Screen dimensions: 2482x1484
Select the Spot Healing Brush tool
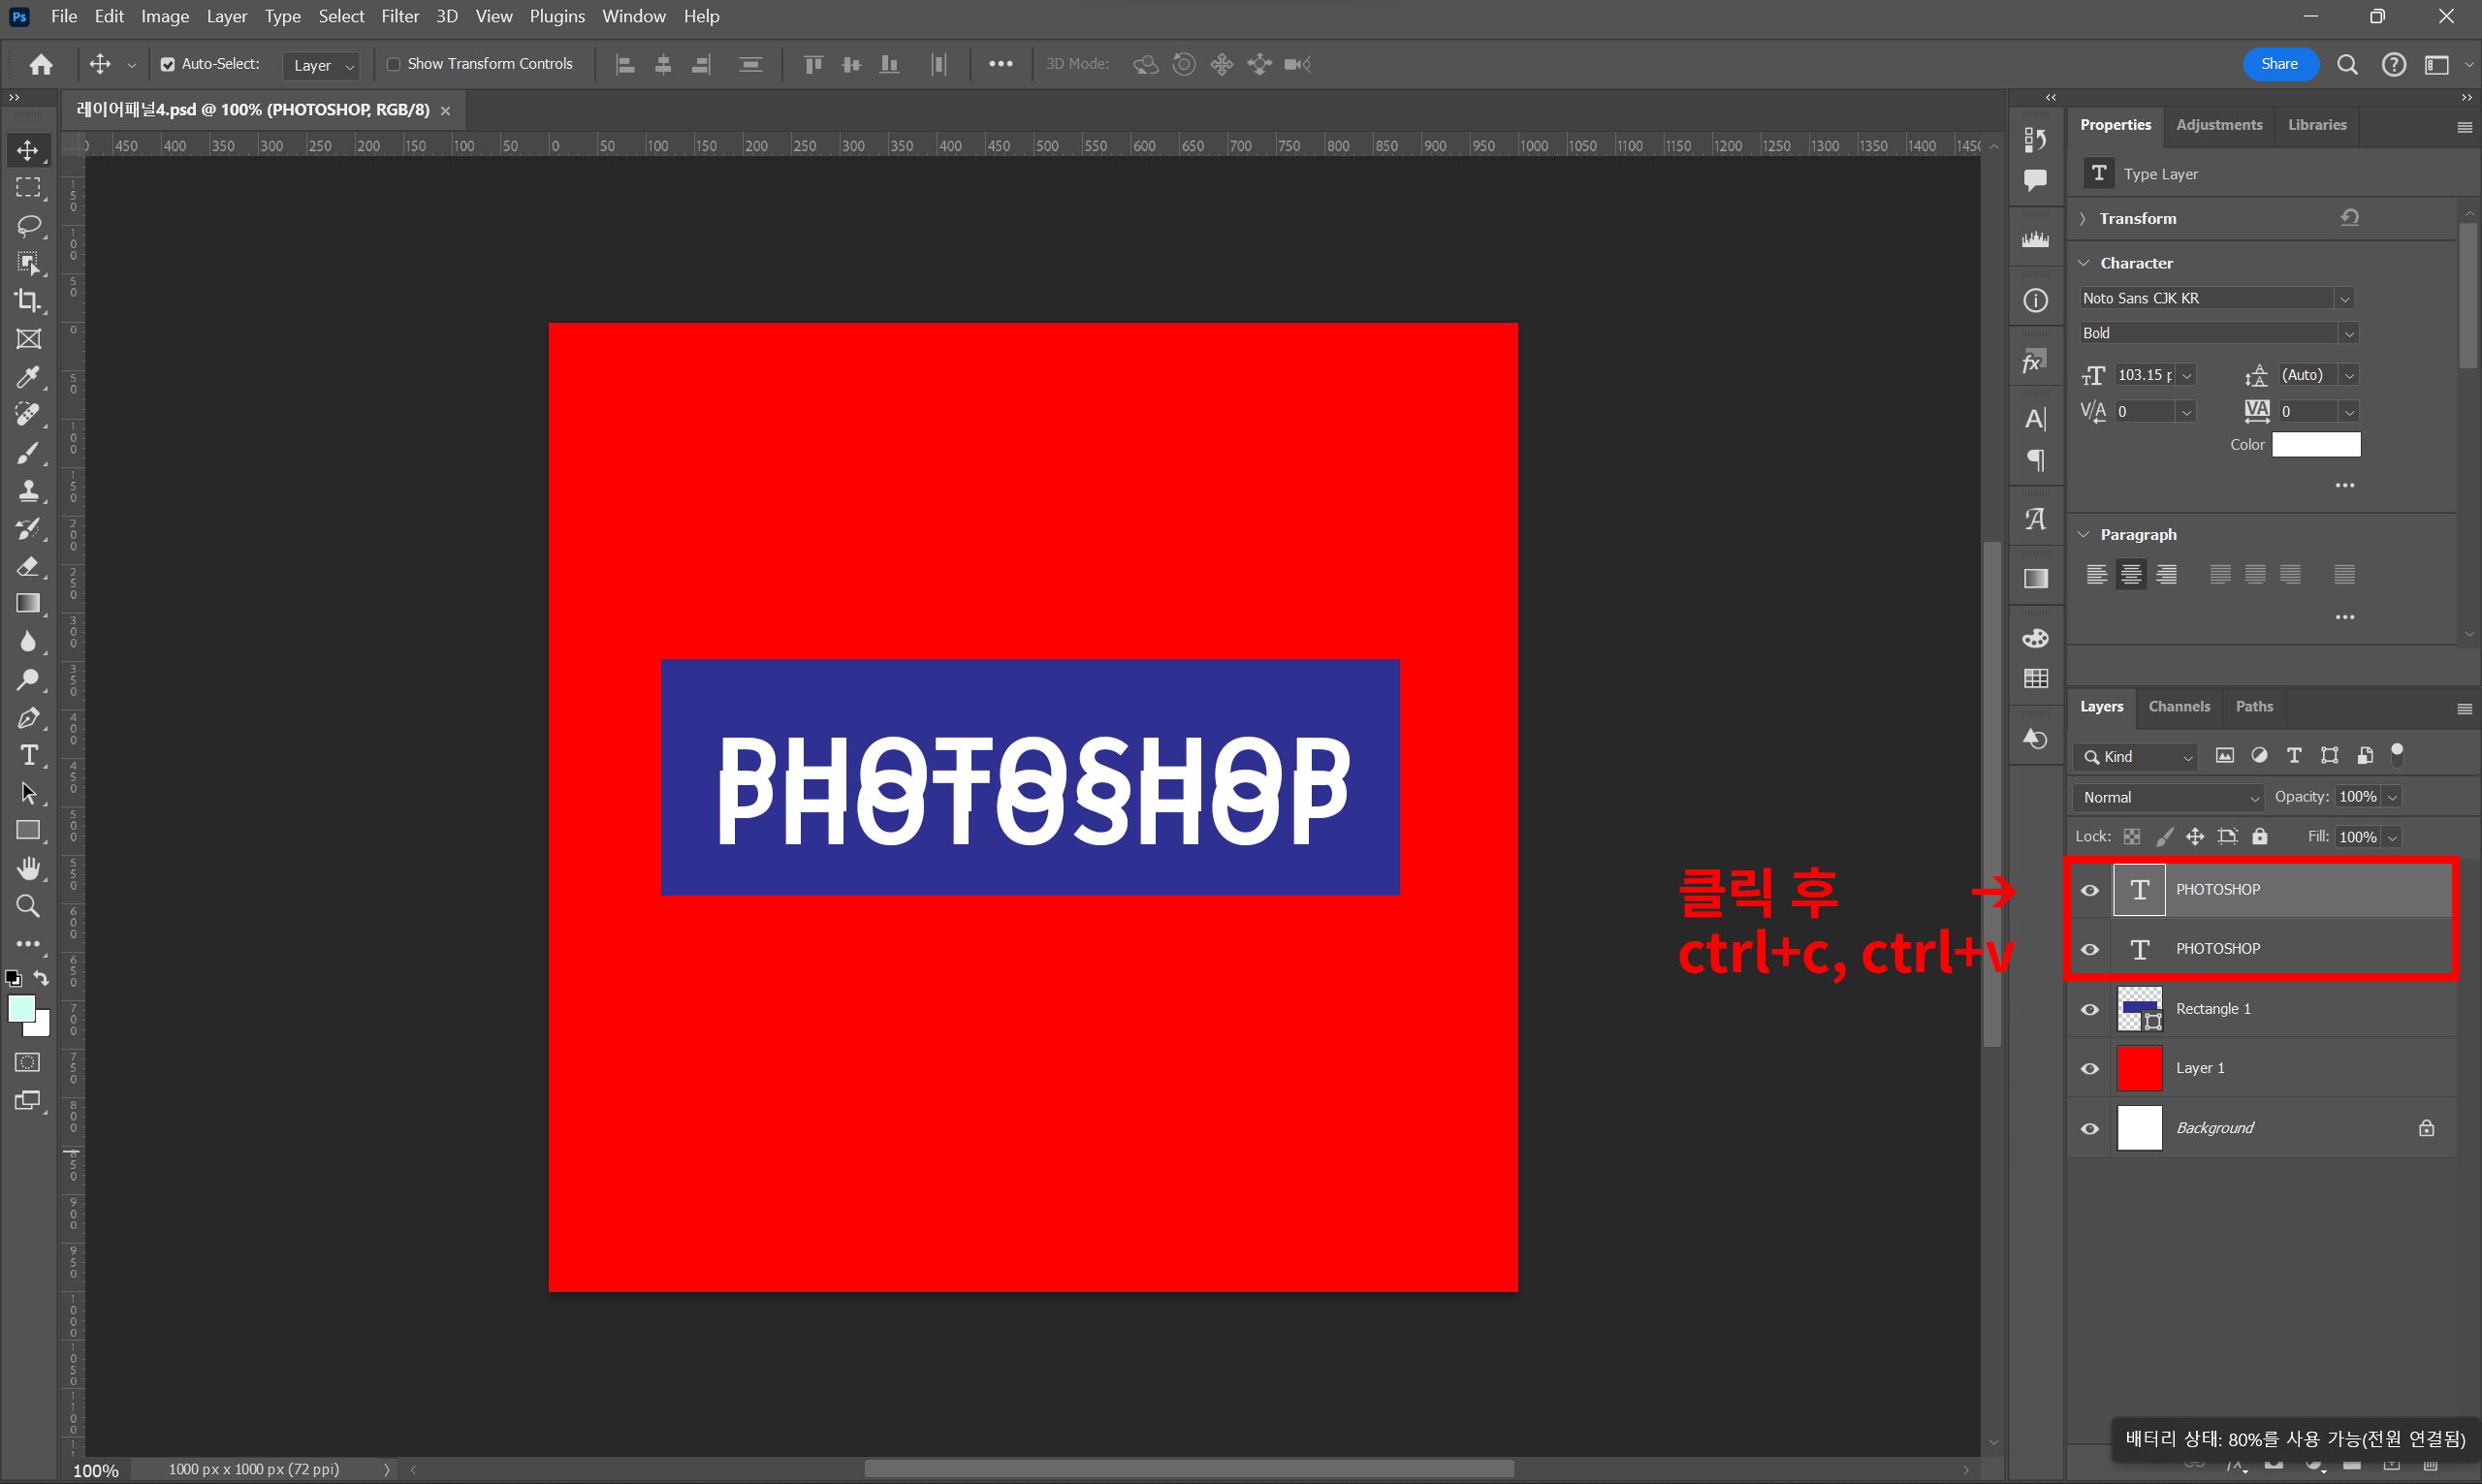click(x=28, y=415)
